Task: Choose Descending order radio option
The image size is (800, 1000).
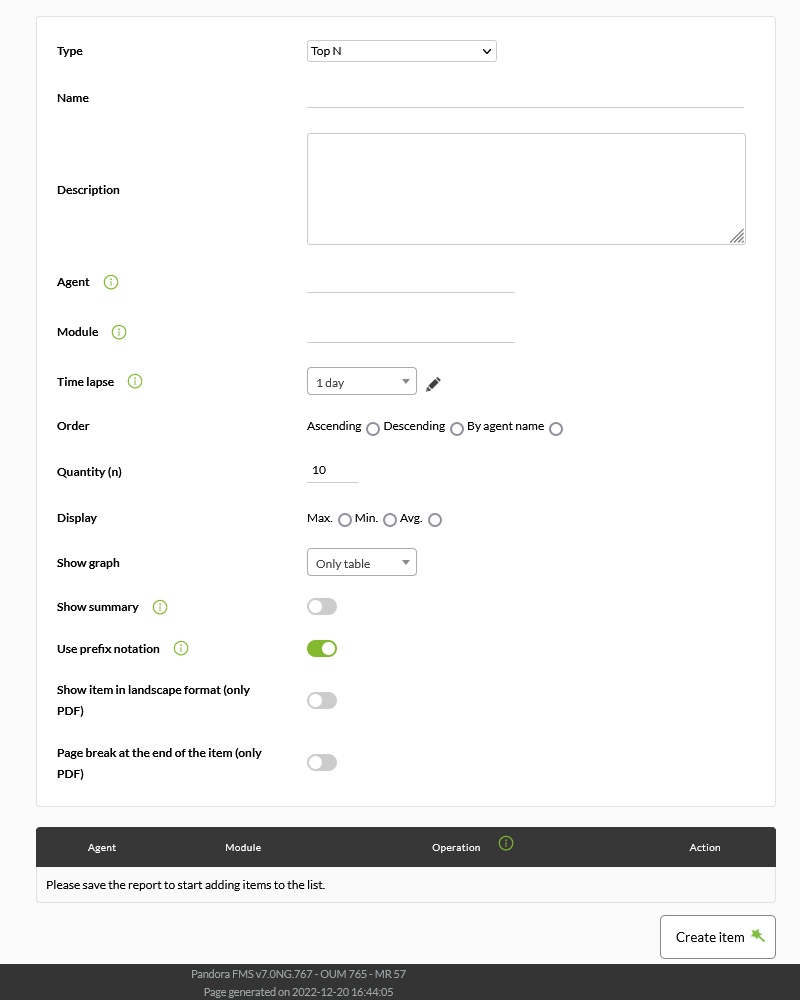Action: pyautogui.click(x=457, y=429)
